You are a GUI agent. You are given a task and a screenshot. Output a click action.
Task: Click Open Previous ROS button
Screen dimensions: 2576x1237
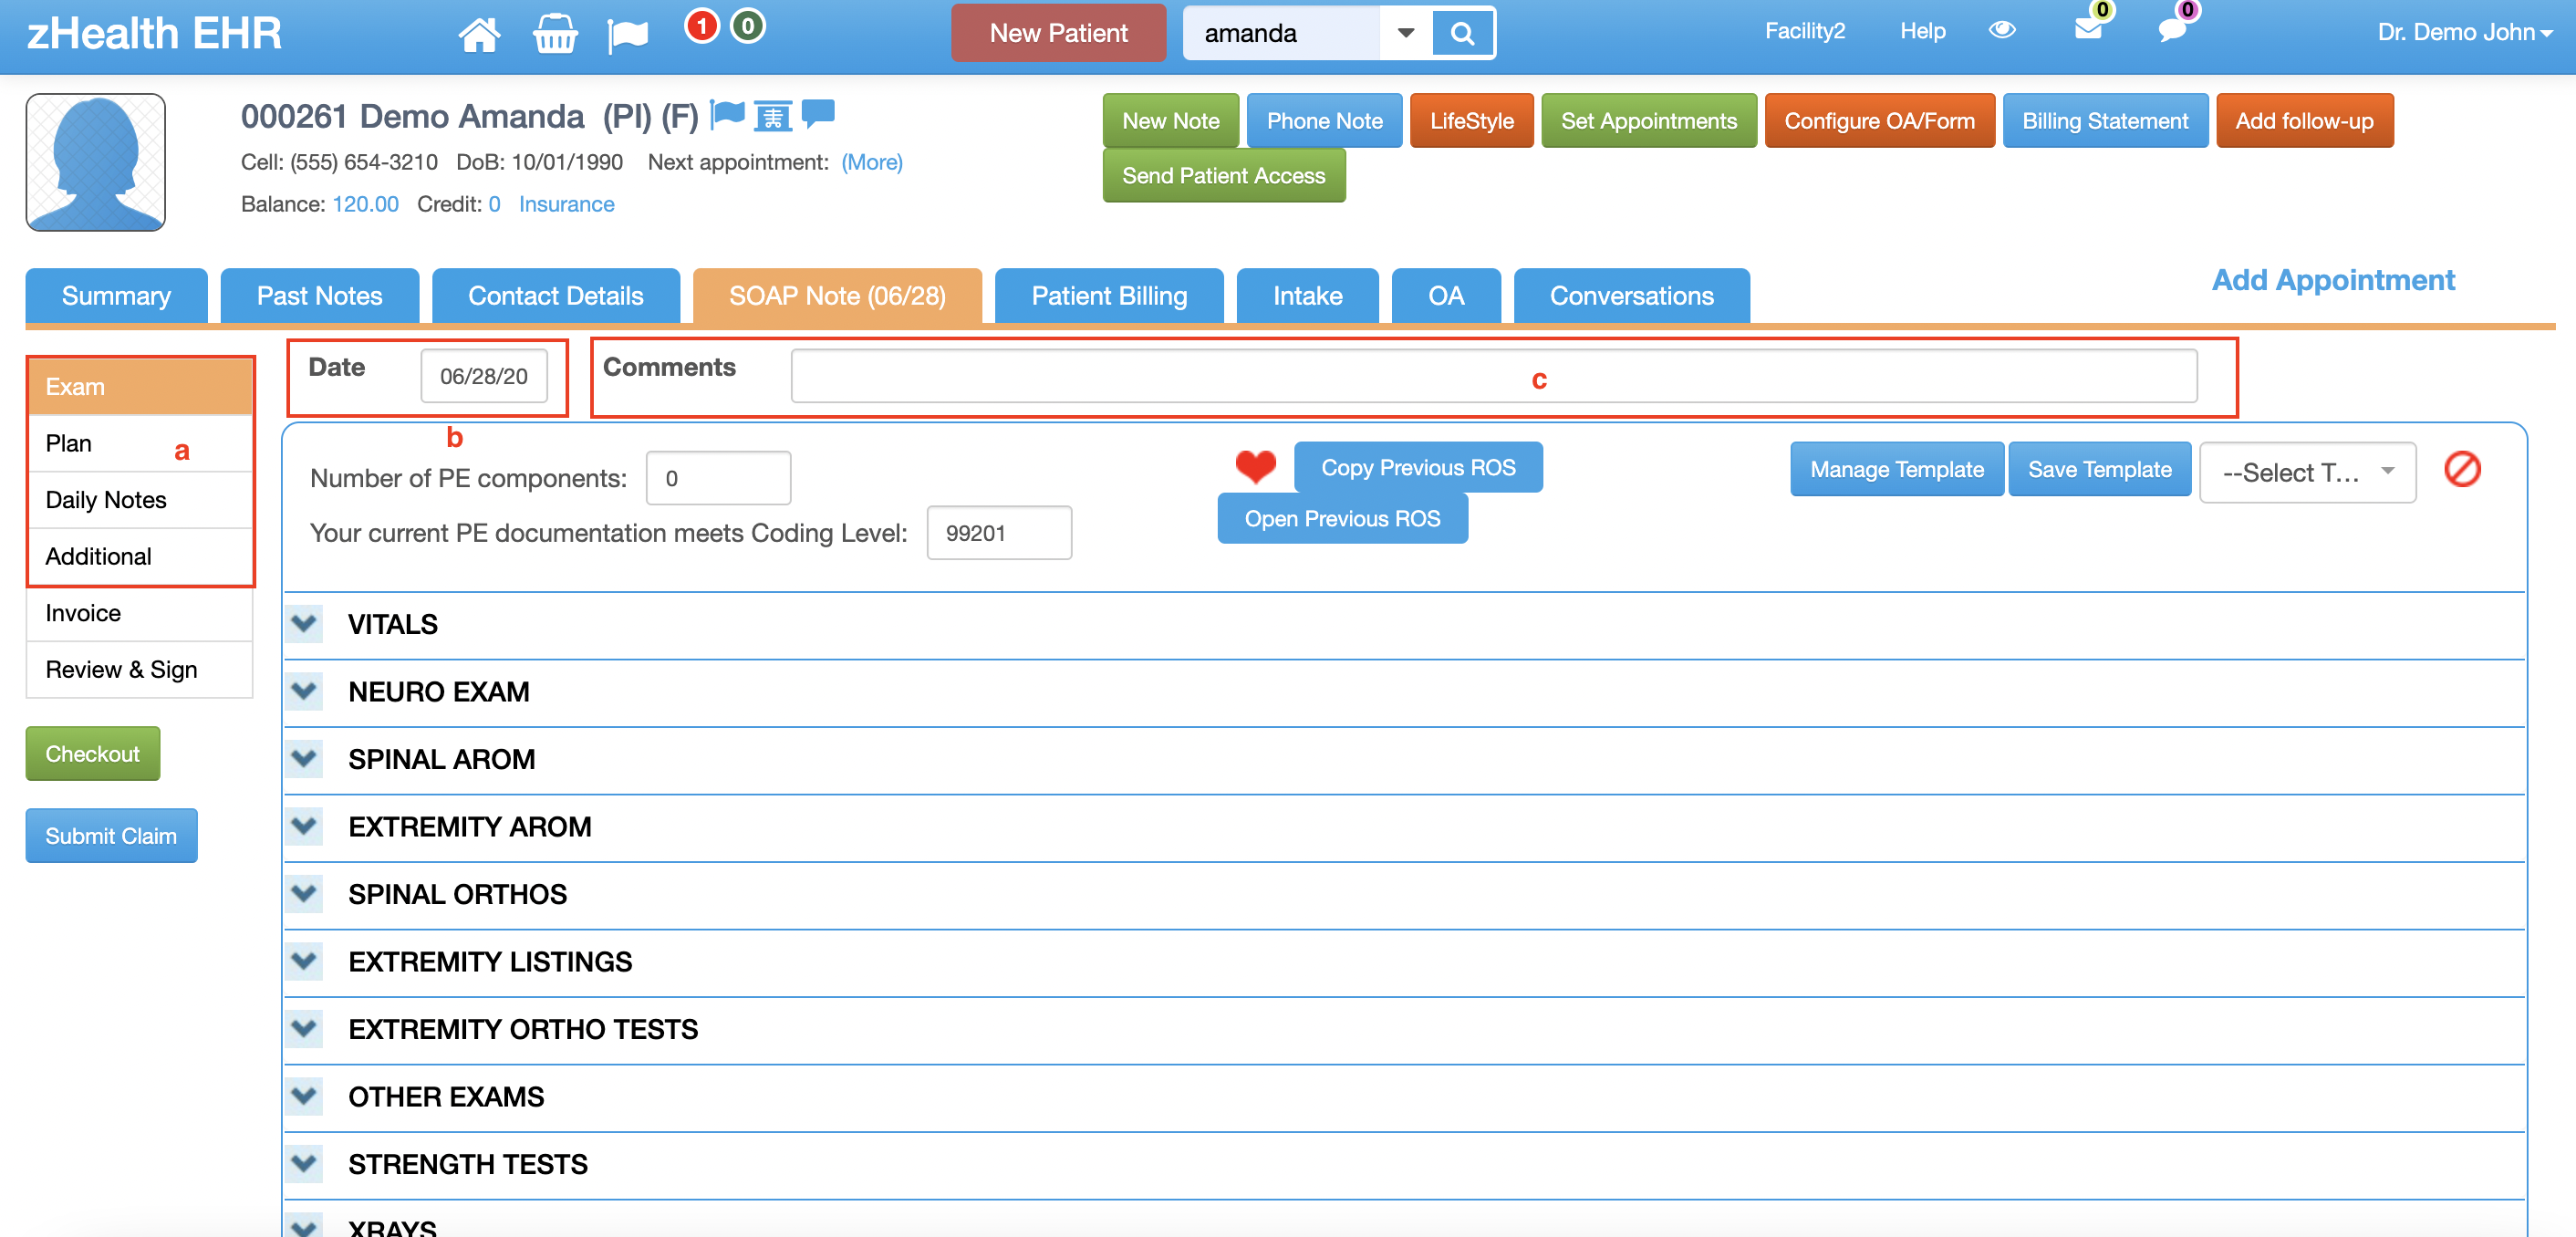1342,518
